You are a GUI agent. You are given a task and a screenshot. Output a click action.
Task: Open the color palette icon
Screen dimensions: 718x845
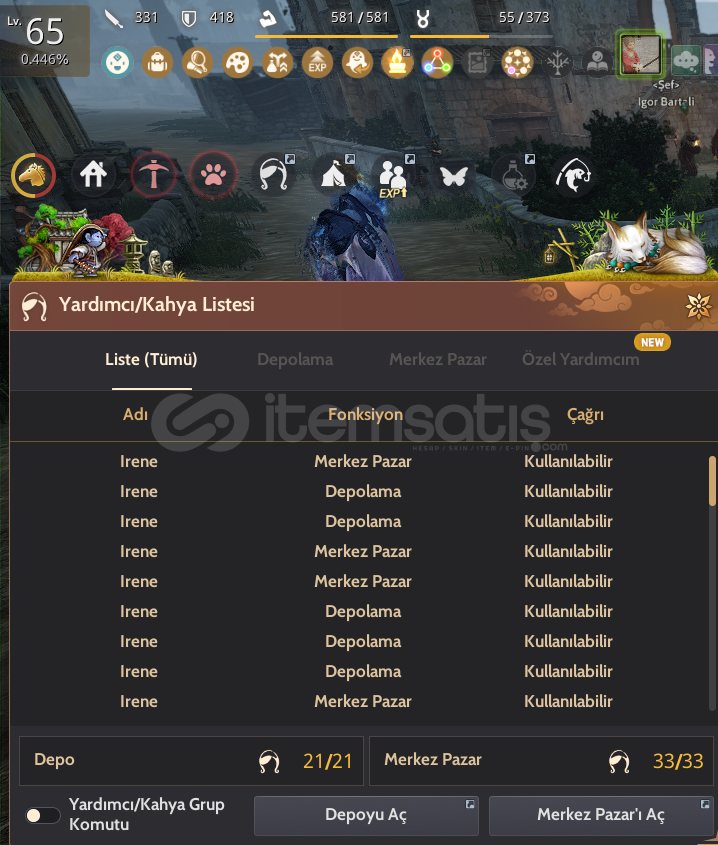(237, 63)
